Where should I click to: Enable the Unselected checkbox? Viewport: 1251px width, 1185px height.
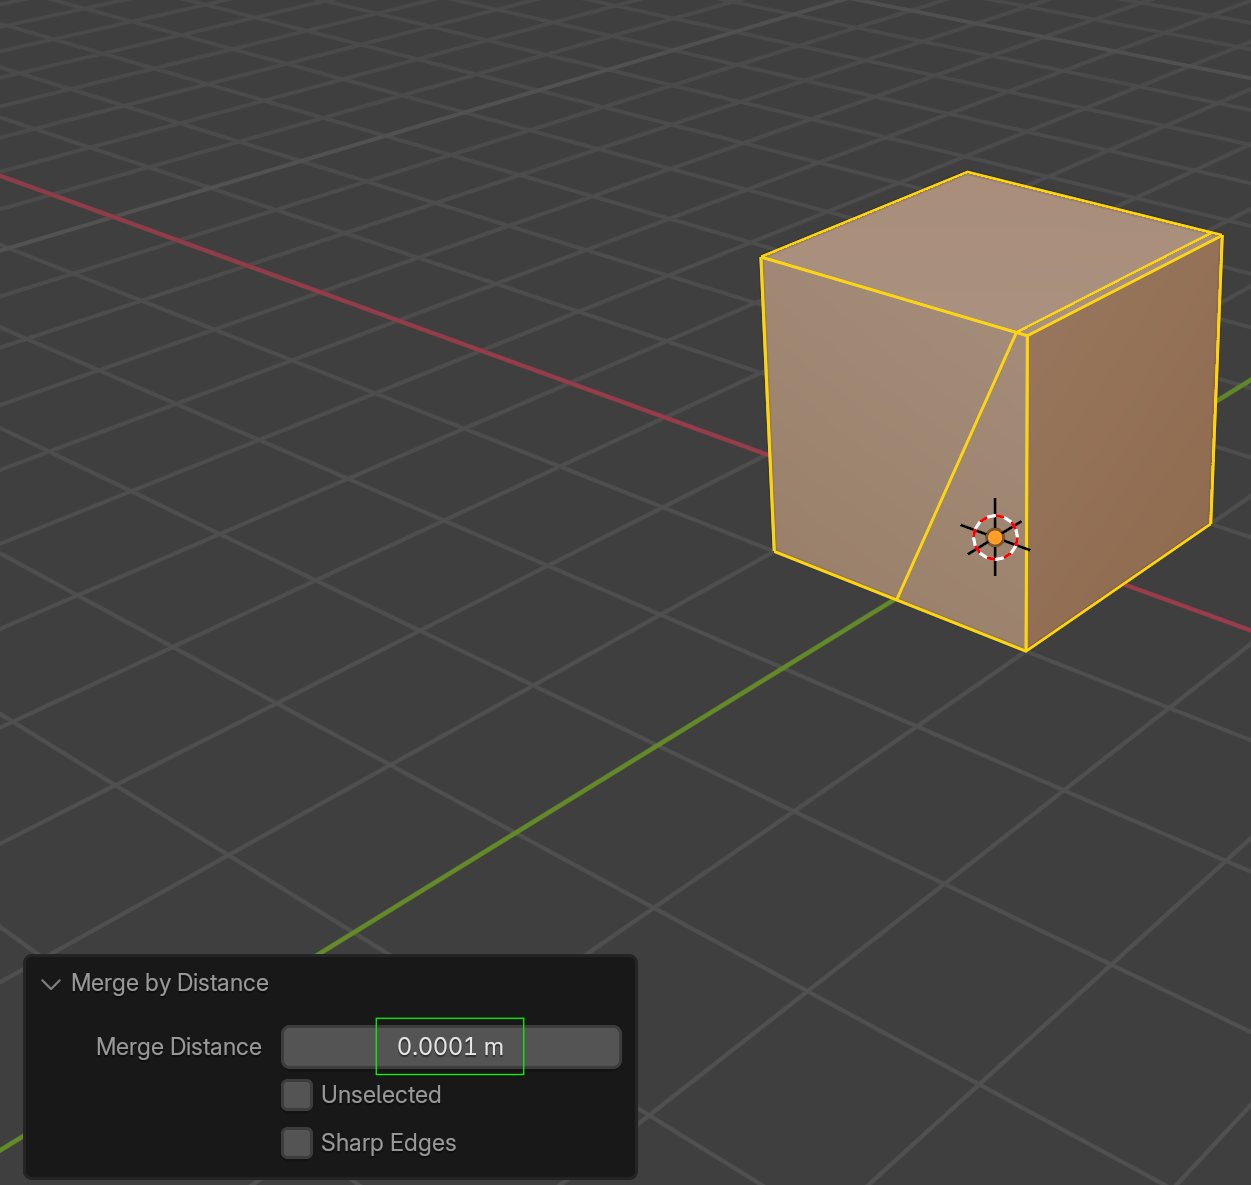coord(297,1095)
